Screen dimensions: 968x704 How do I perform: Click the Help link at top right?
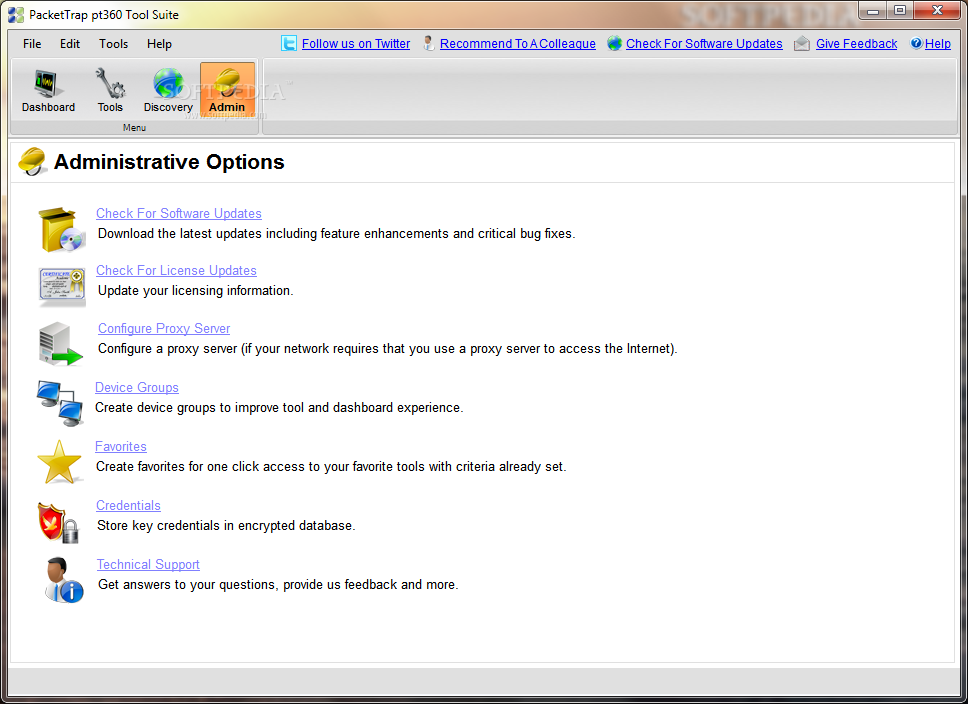(937, 44)
